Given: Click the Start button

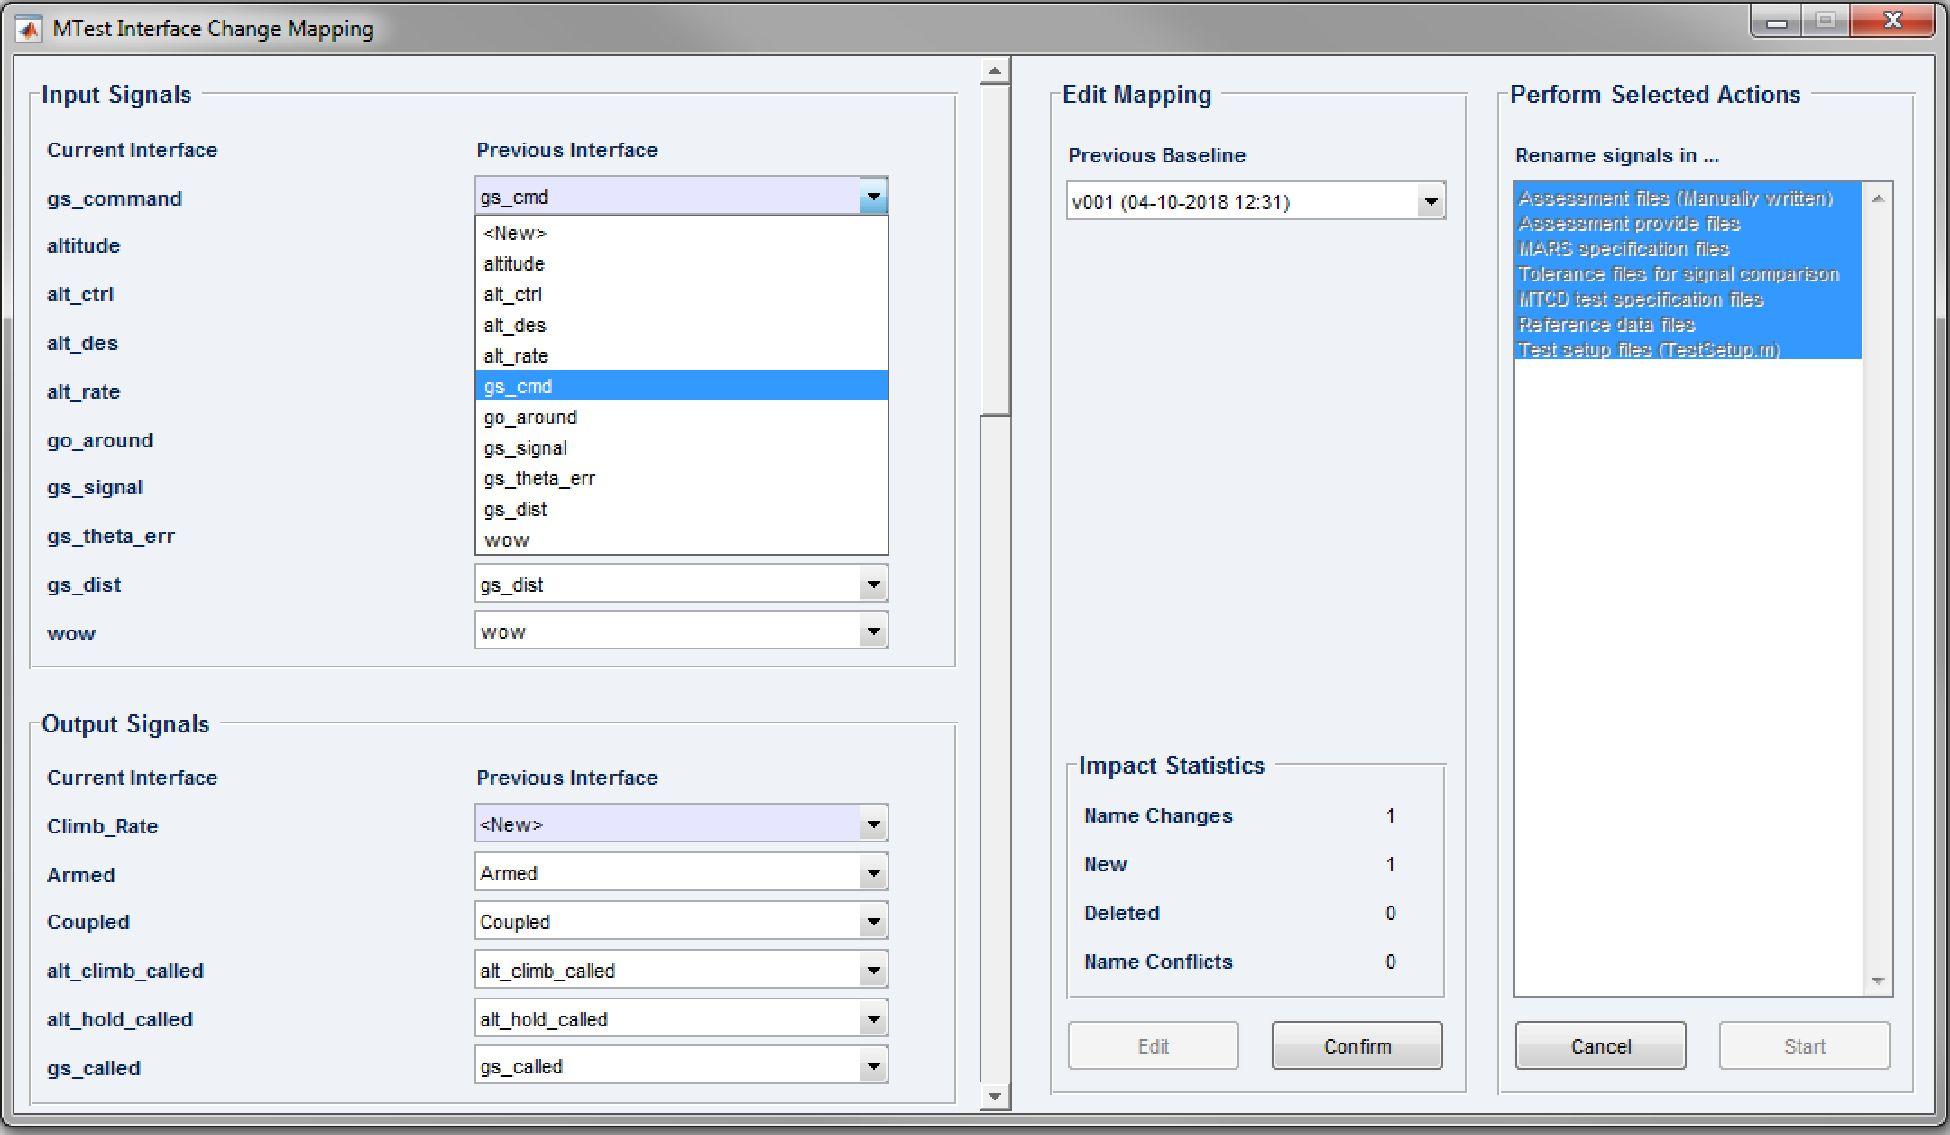Looking at the screenshot, I should [1804, 1046].
